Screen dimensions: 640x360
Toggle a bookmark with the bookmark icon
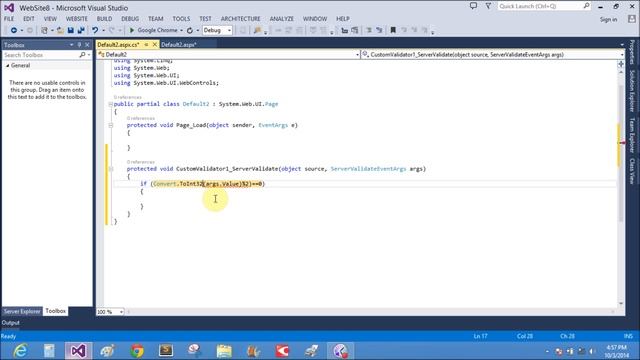pyautogui.click(x=393, y=30)
